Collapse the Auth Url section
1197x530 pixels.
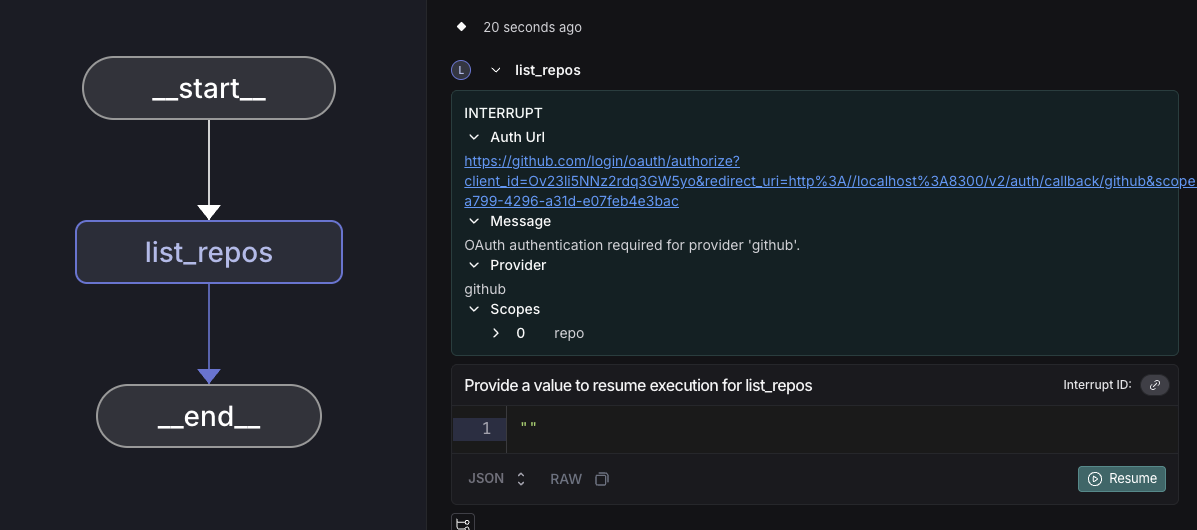(x=474, y=137)
